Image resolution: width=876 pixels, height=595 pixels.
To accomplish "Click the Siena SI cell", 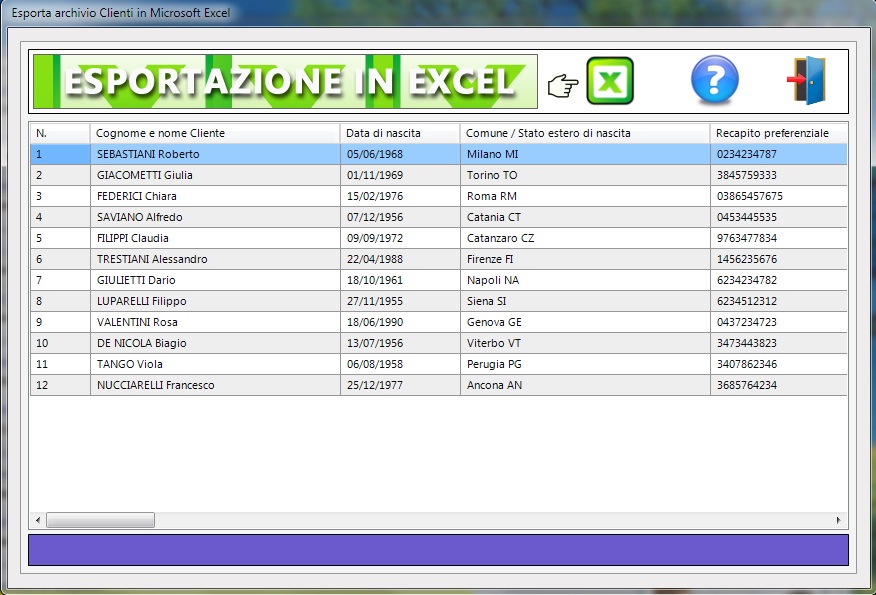I will [585, 301].
